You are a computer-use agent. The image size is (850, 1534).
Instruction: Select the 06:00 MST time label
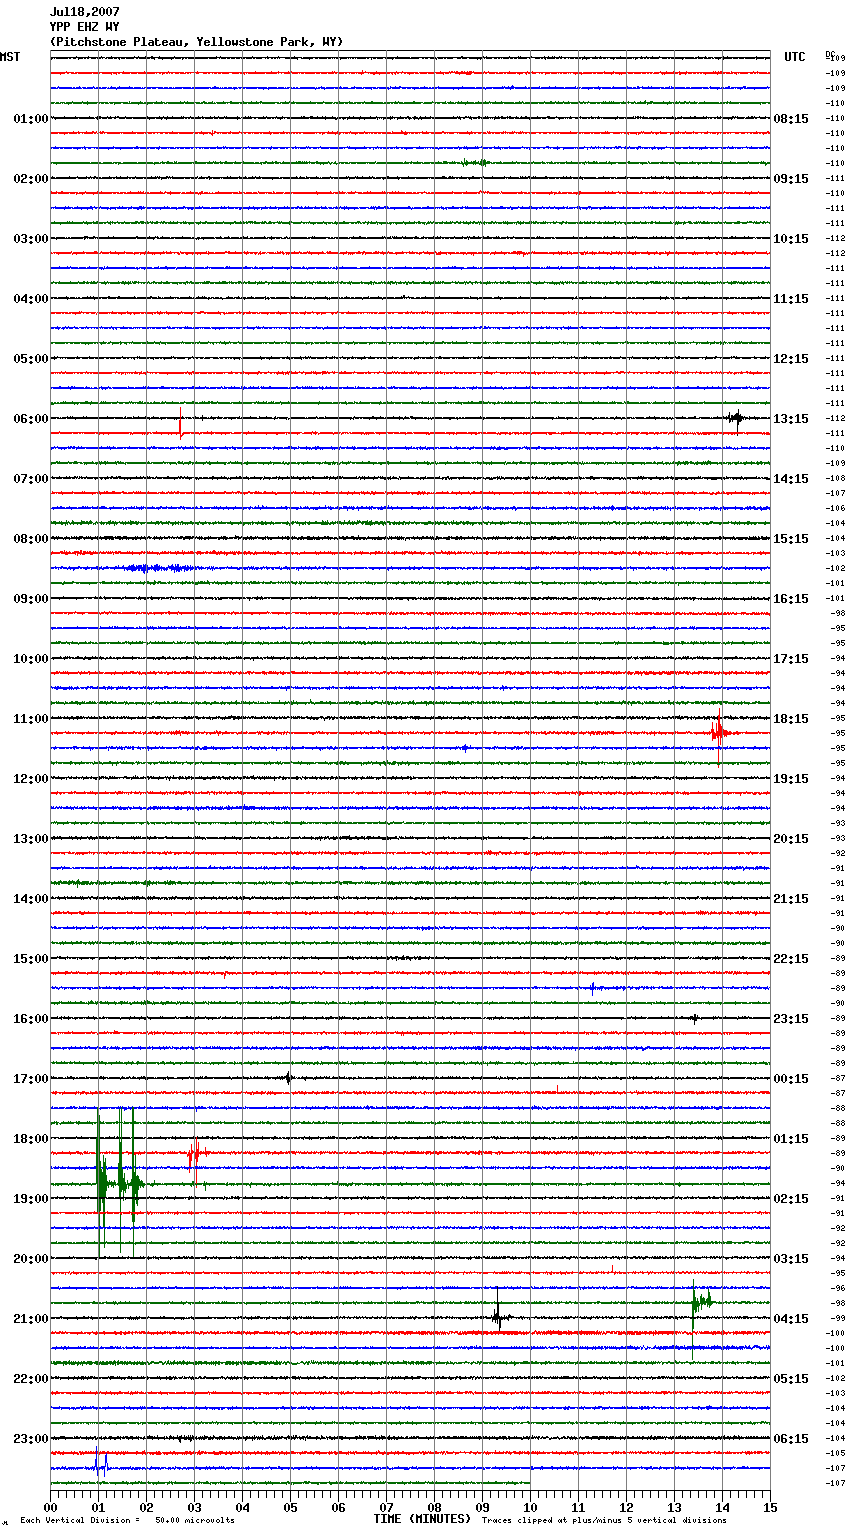(31, 419)
